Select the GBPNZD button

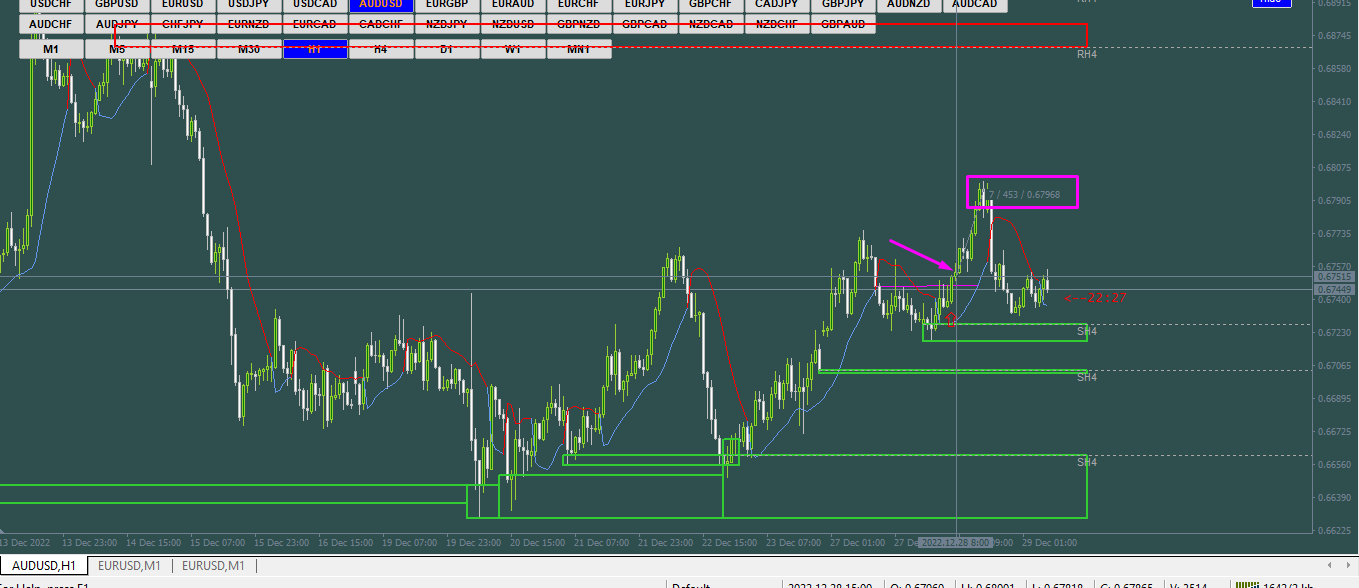[579, 24]
